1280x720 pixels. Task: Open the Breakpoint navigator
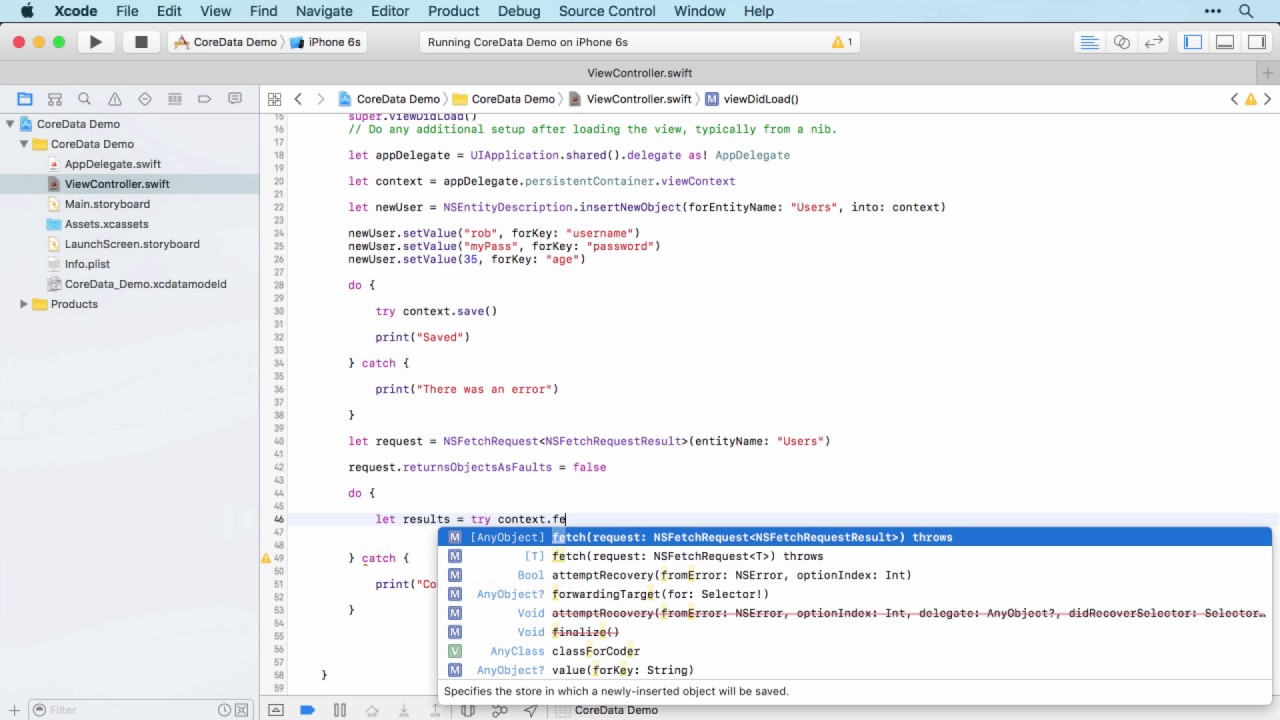205,99
